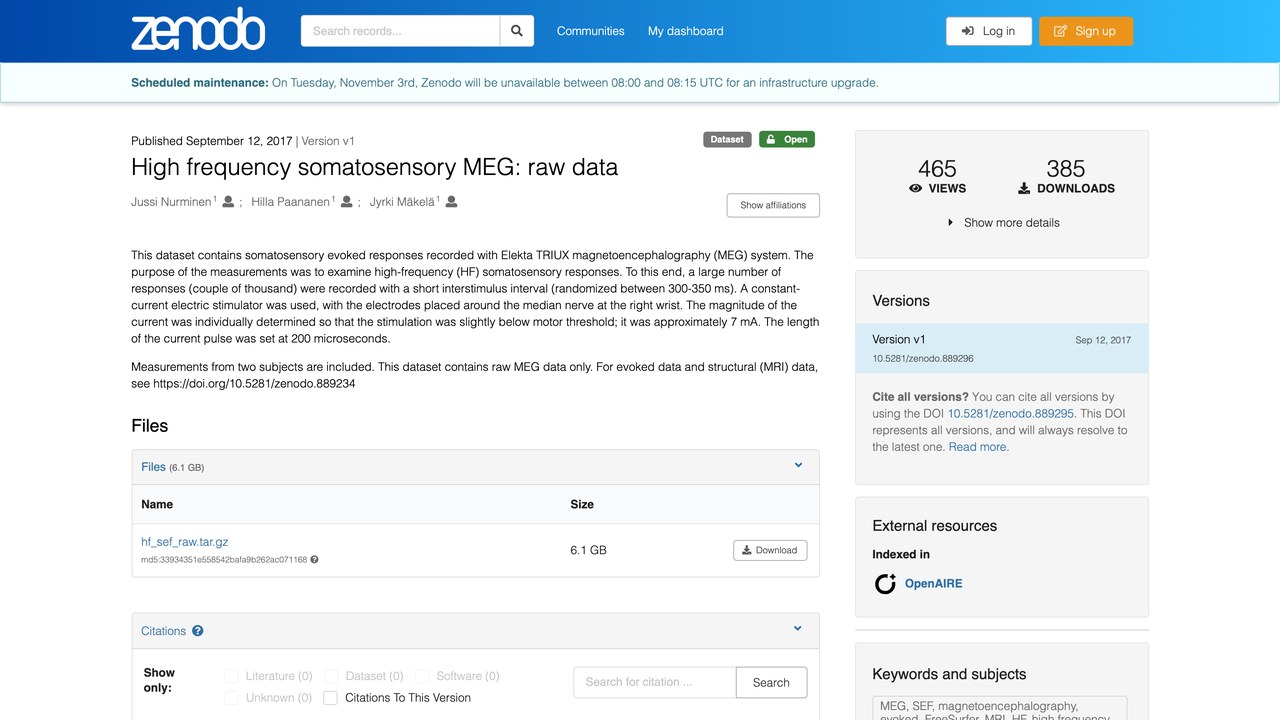Viewport: 1280px width, 720px height.
Task: Open My dashboard
Action: point(686,31)
